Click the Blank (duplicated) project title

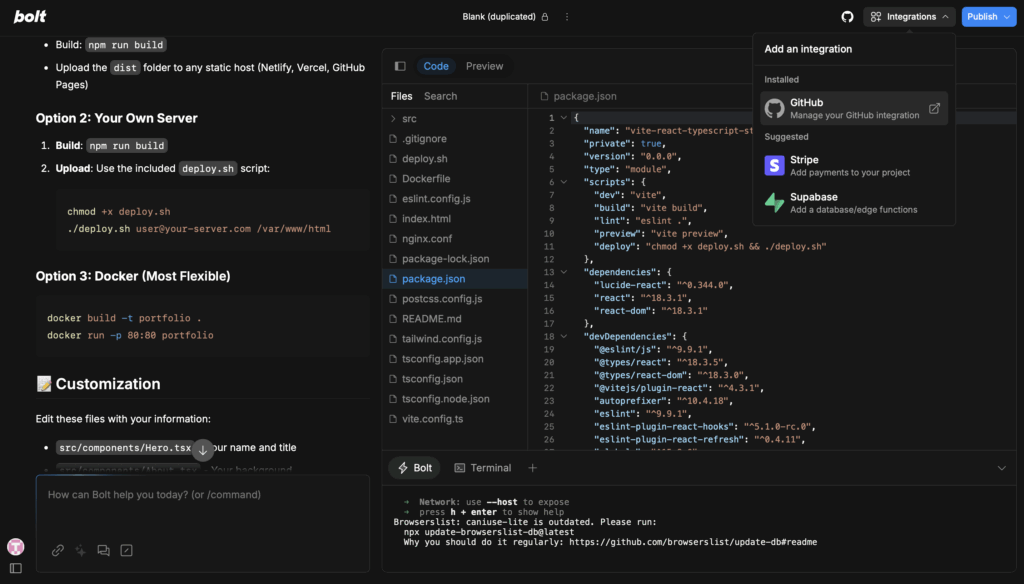click(499, 17)
